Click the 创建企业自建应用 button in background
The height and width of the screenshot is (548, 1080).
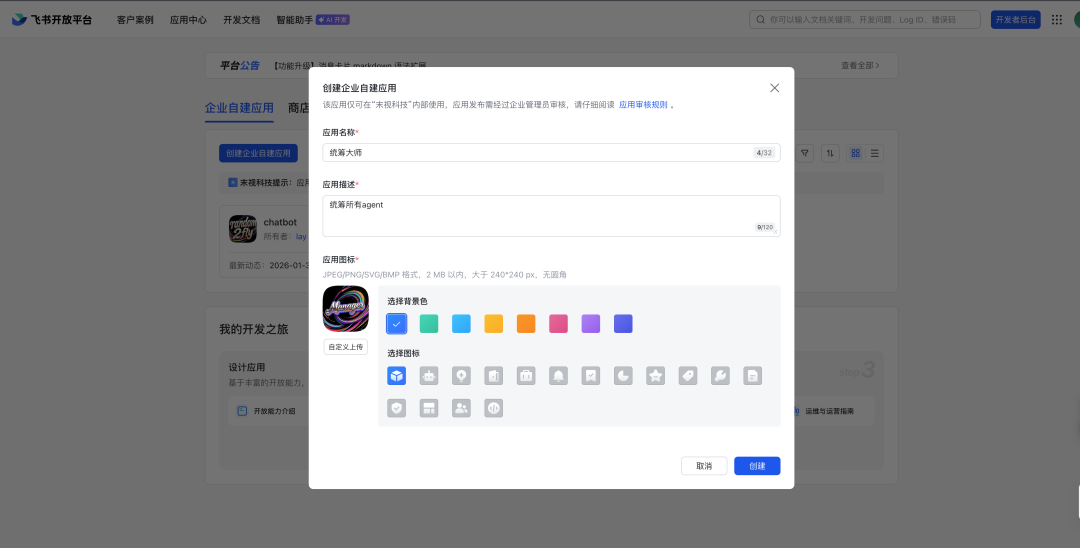(258, 153)
